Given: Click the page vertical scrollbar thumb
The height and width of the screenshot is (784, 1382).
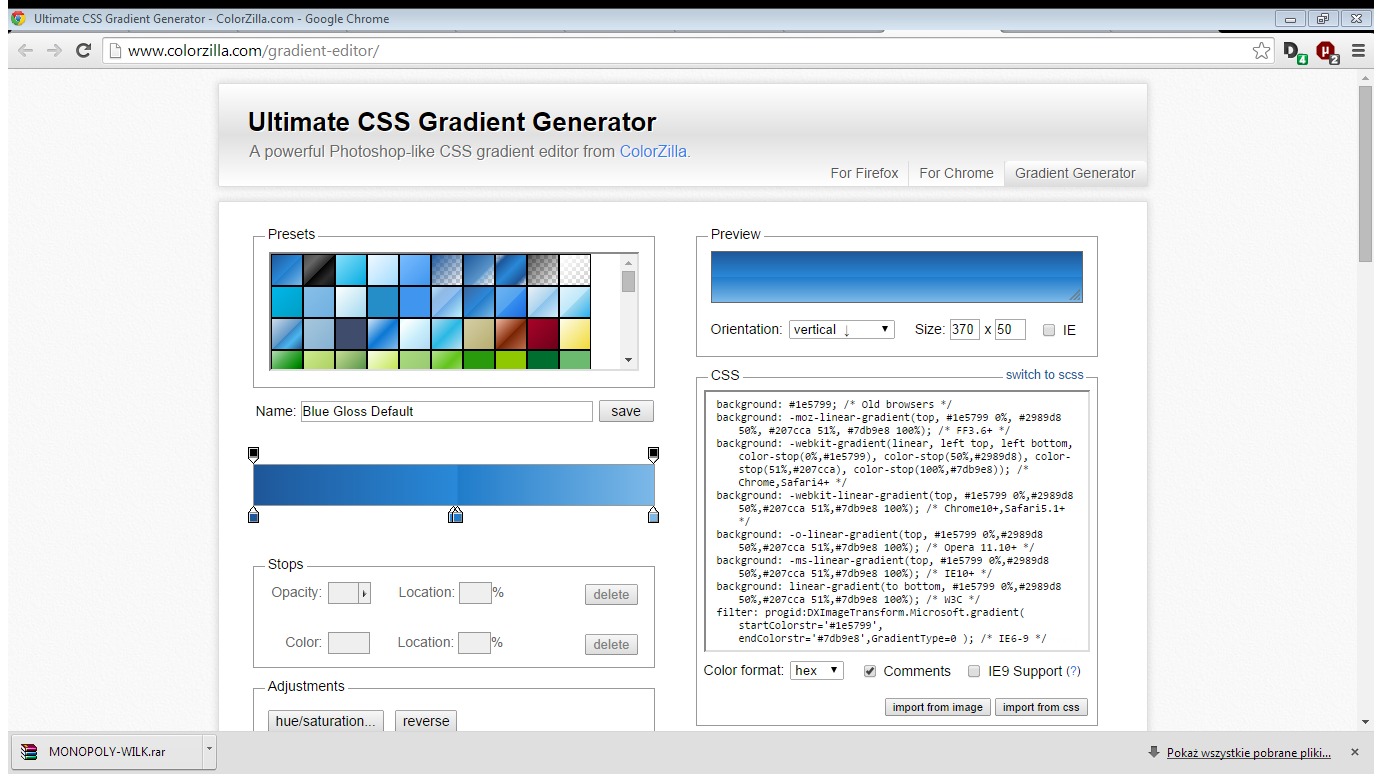Looking at the screenshot, I should [x=1365, y=174].
